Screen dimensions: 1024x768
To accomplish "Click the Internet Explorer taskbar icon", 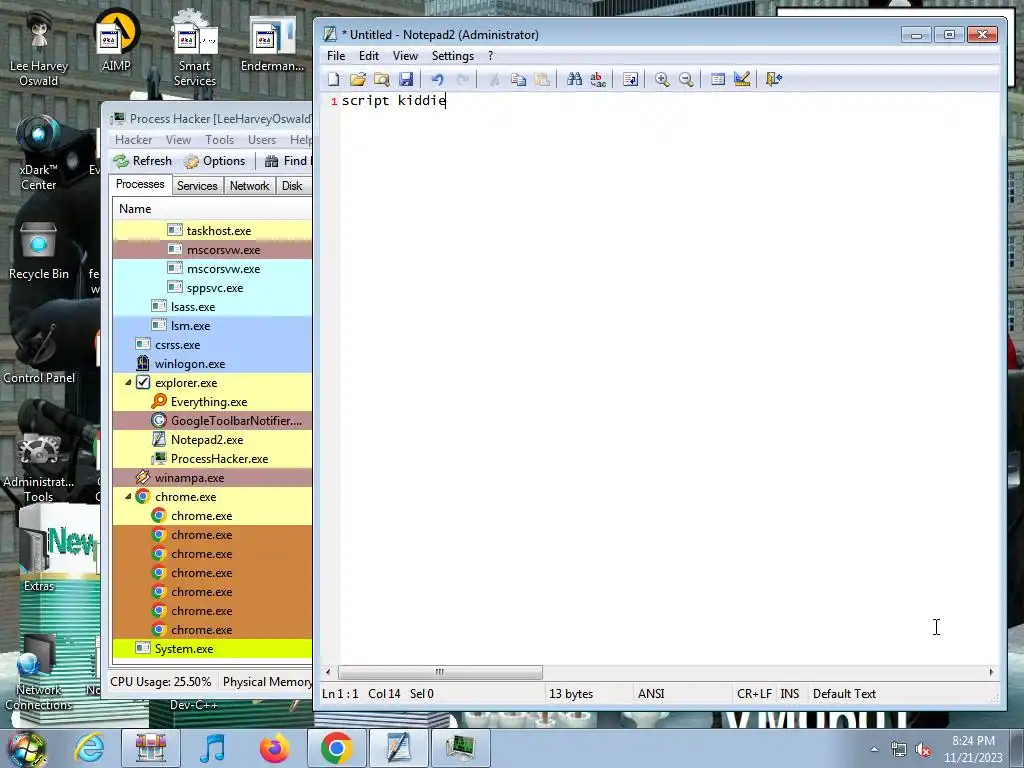I will coord(89,748).
